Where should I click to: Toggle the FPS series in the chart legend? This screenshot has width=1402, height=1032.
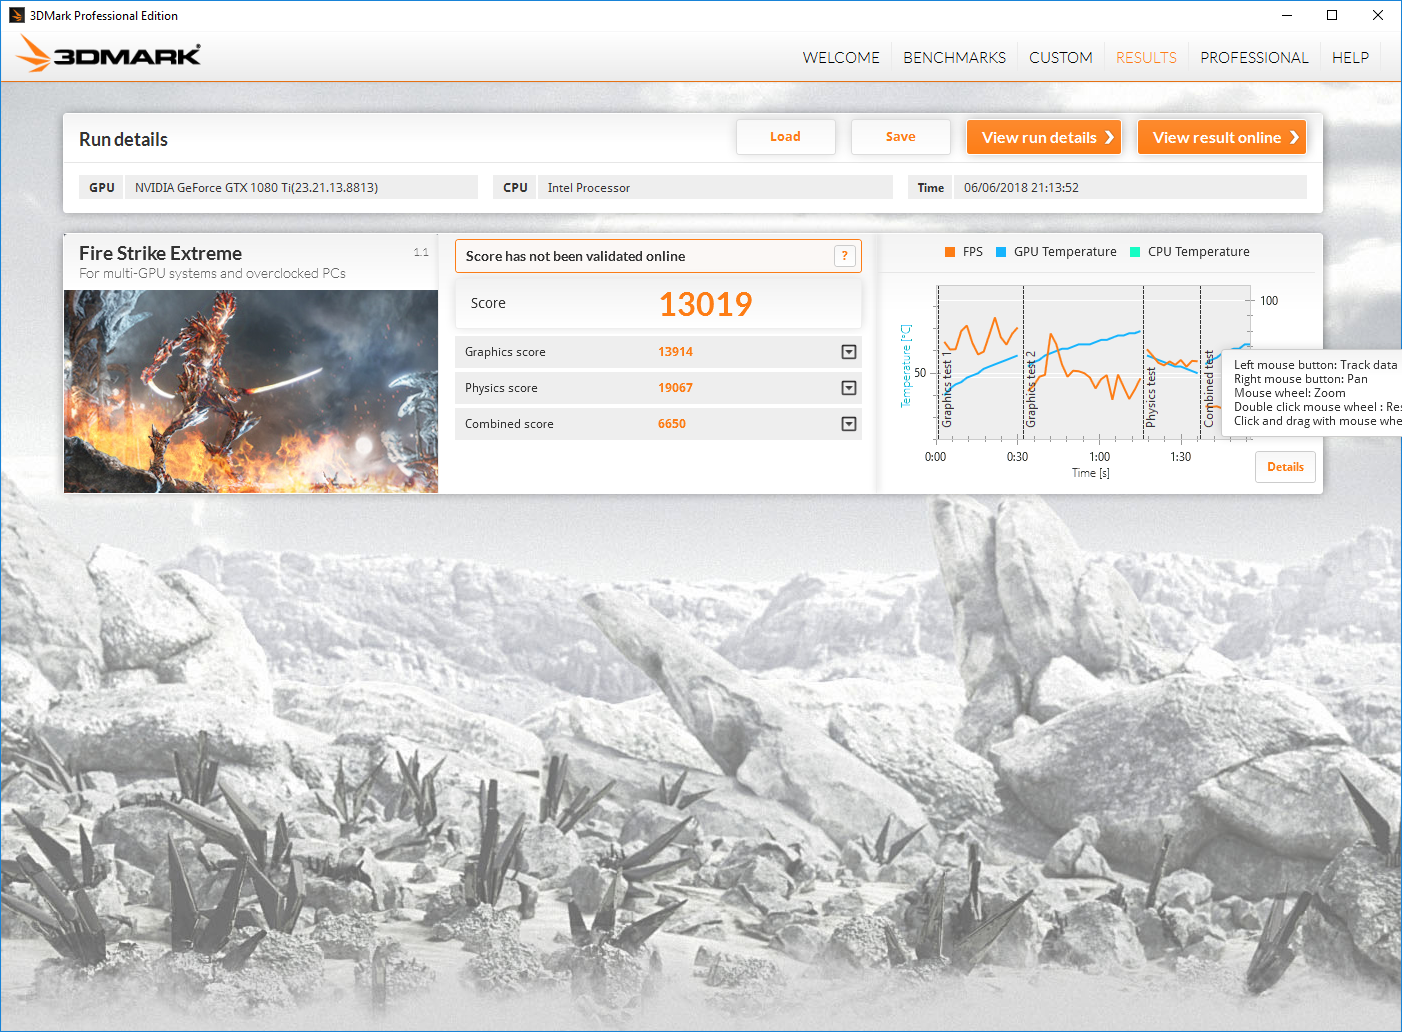tap(964, 252)
